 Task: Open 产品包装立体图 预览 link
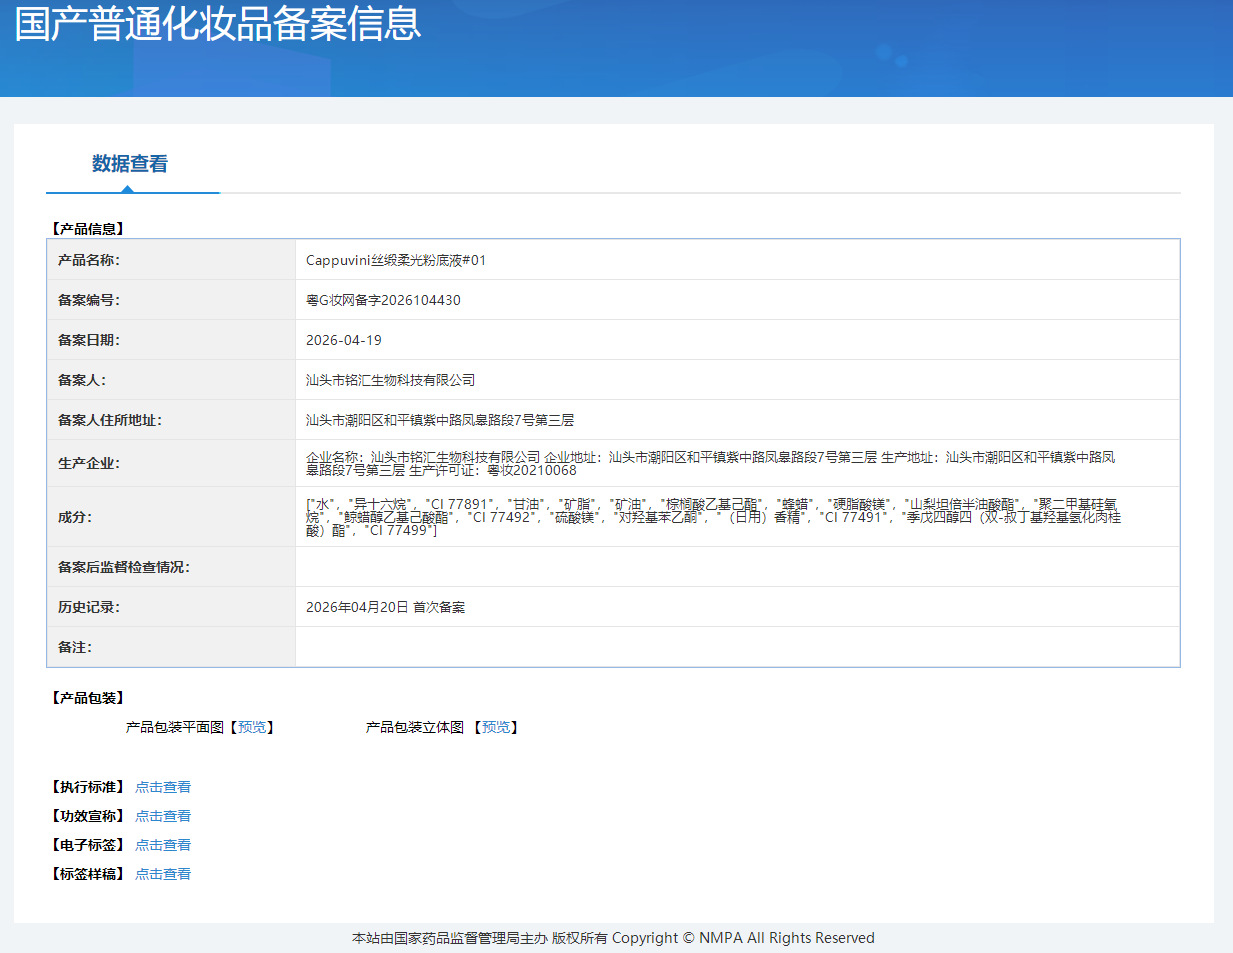point(496,727)
